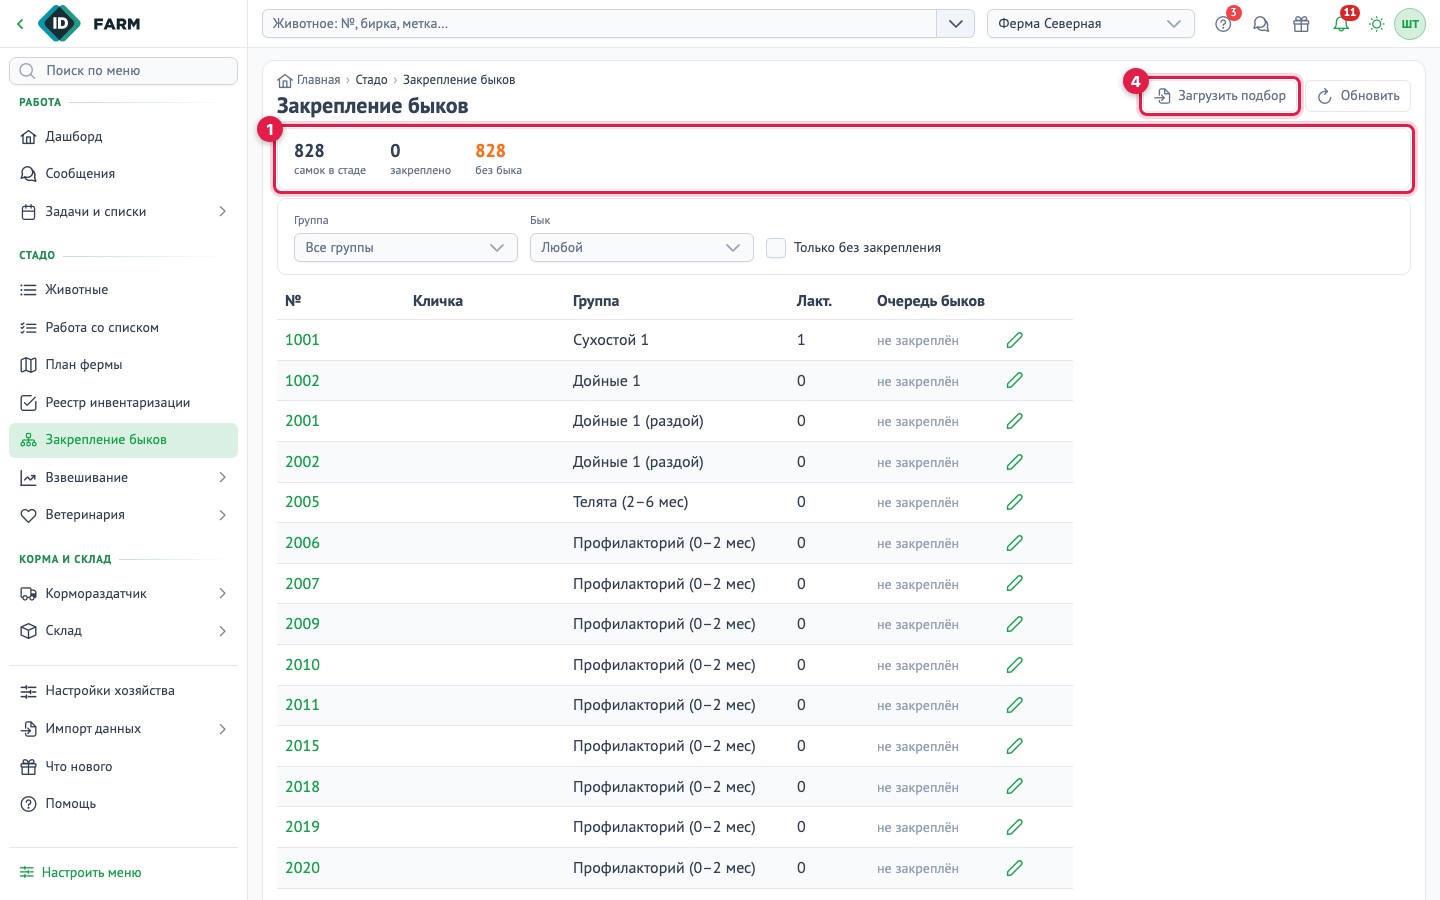Viewport: 1440px width, 900px height.
Task: Open the 'Все группы' group dropdown
Action: (x=405, y=248)
